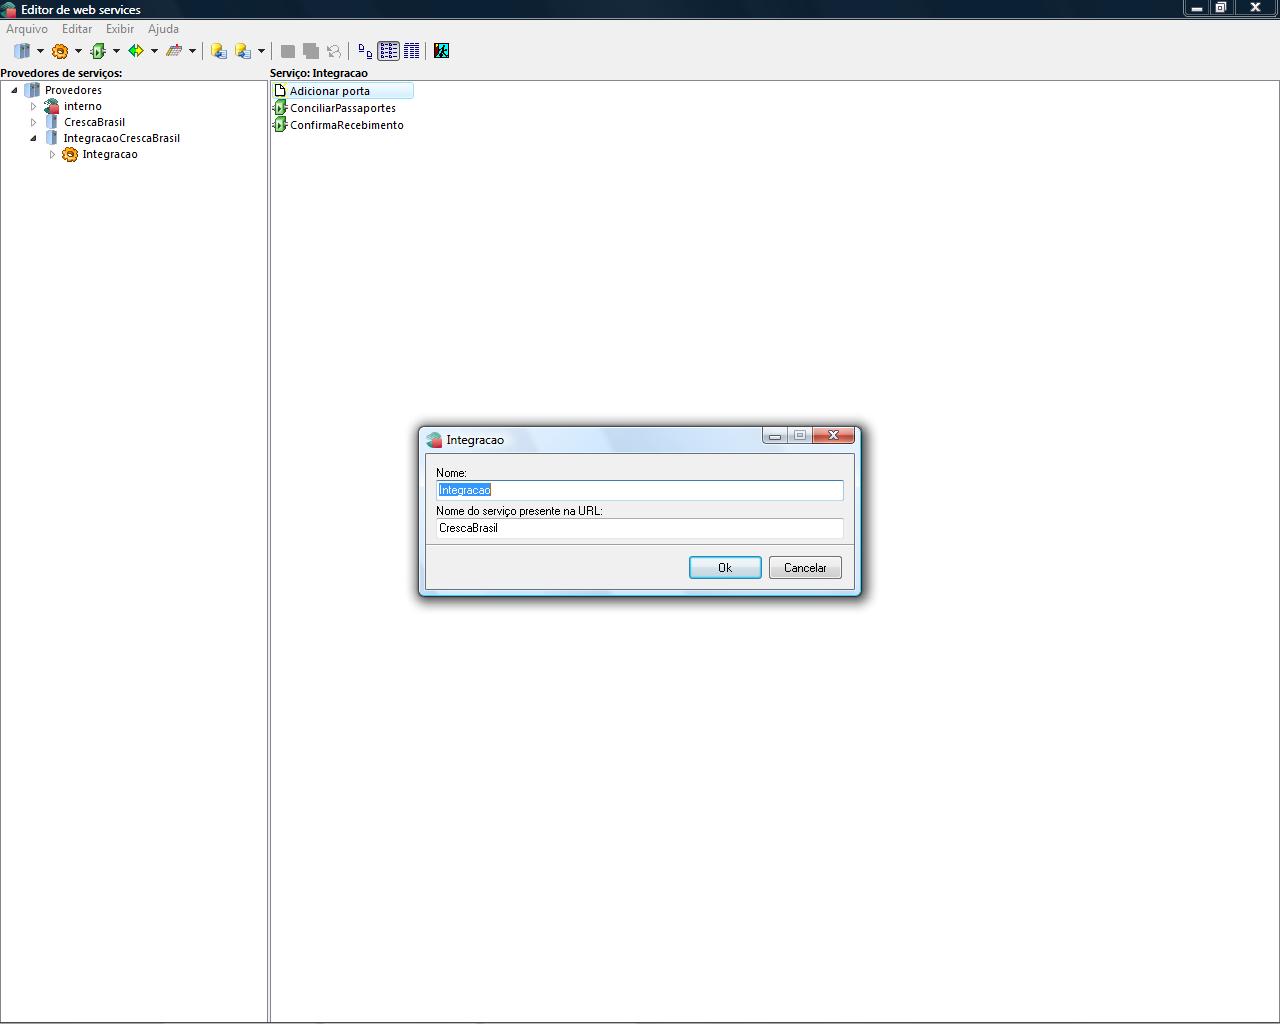Image resolution: width=1280 pixels, height=1024 pixels.
Task: Open the Editar menu
Action: (77, 29)
